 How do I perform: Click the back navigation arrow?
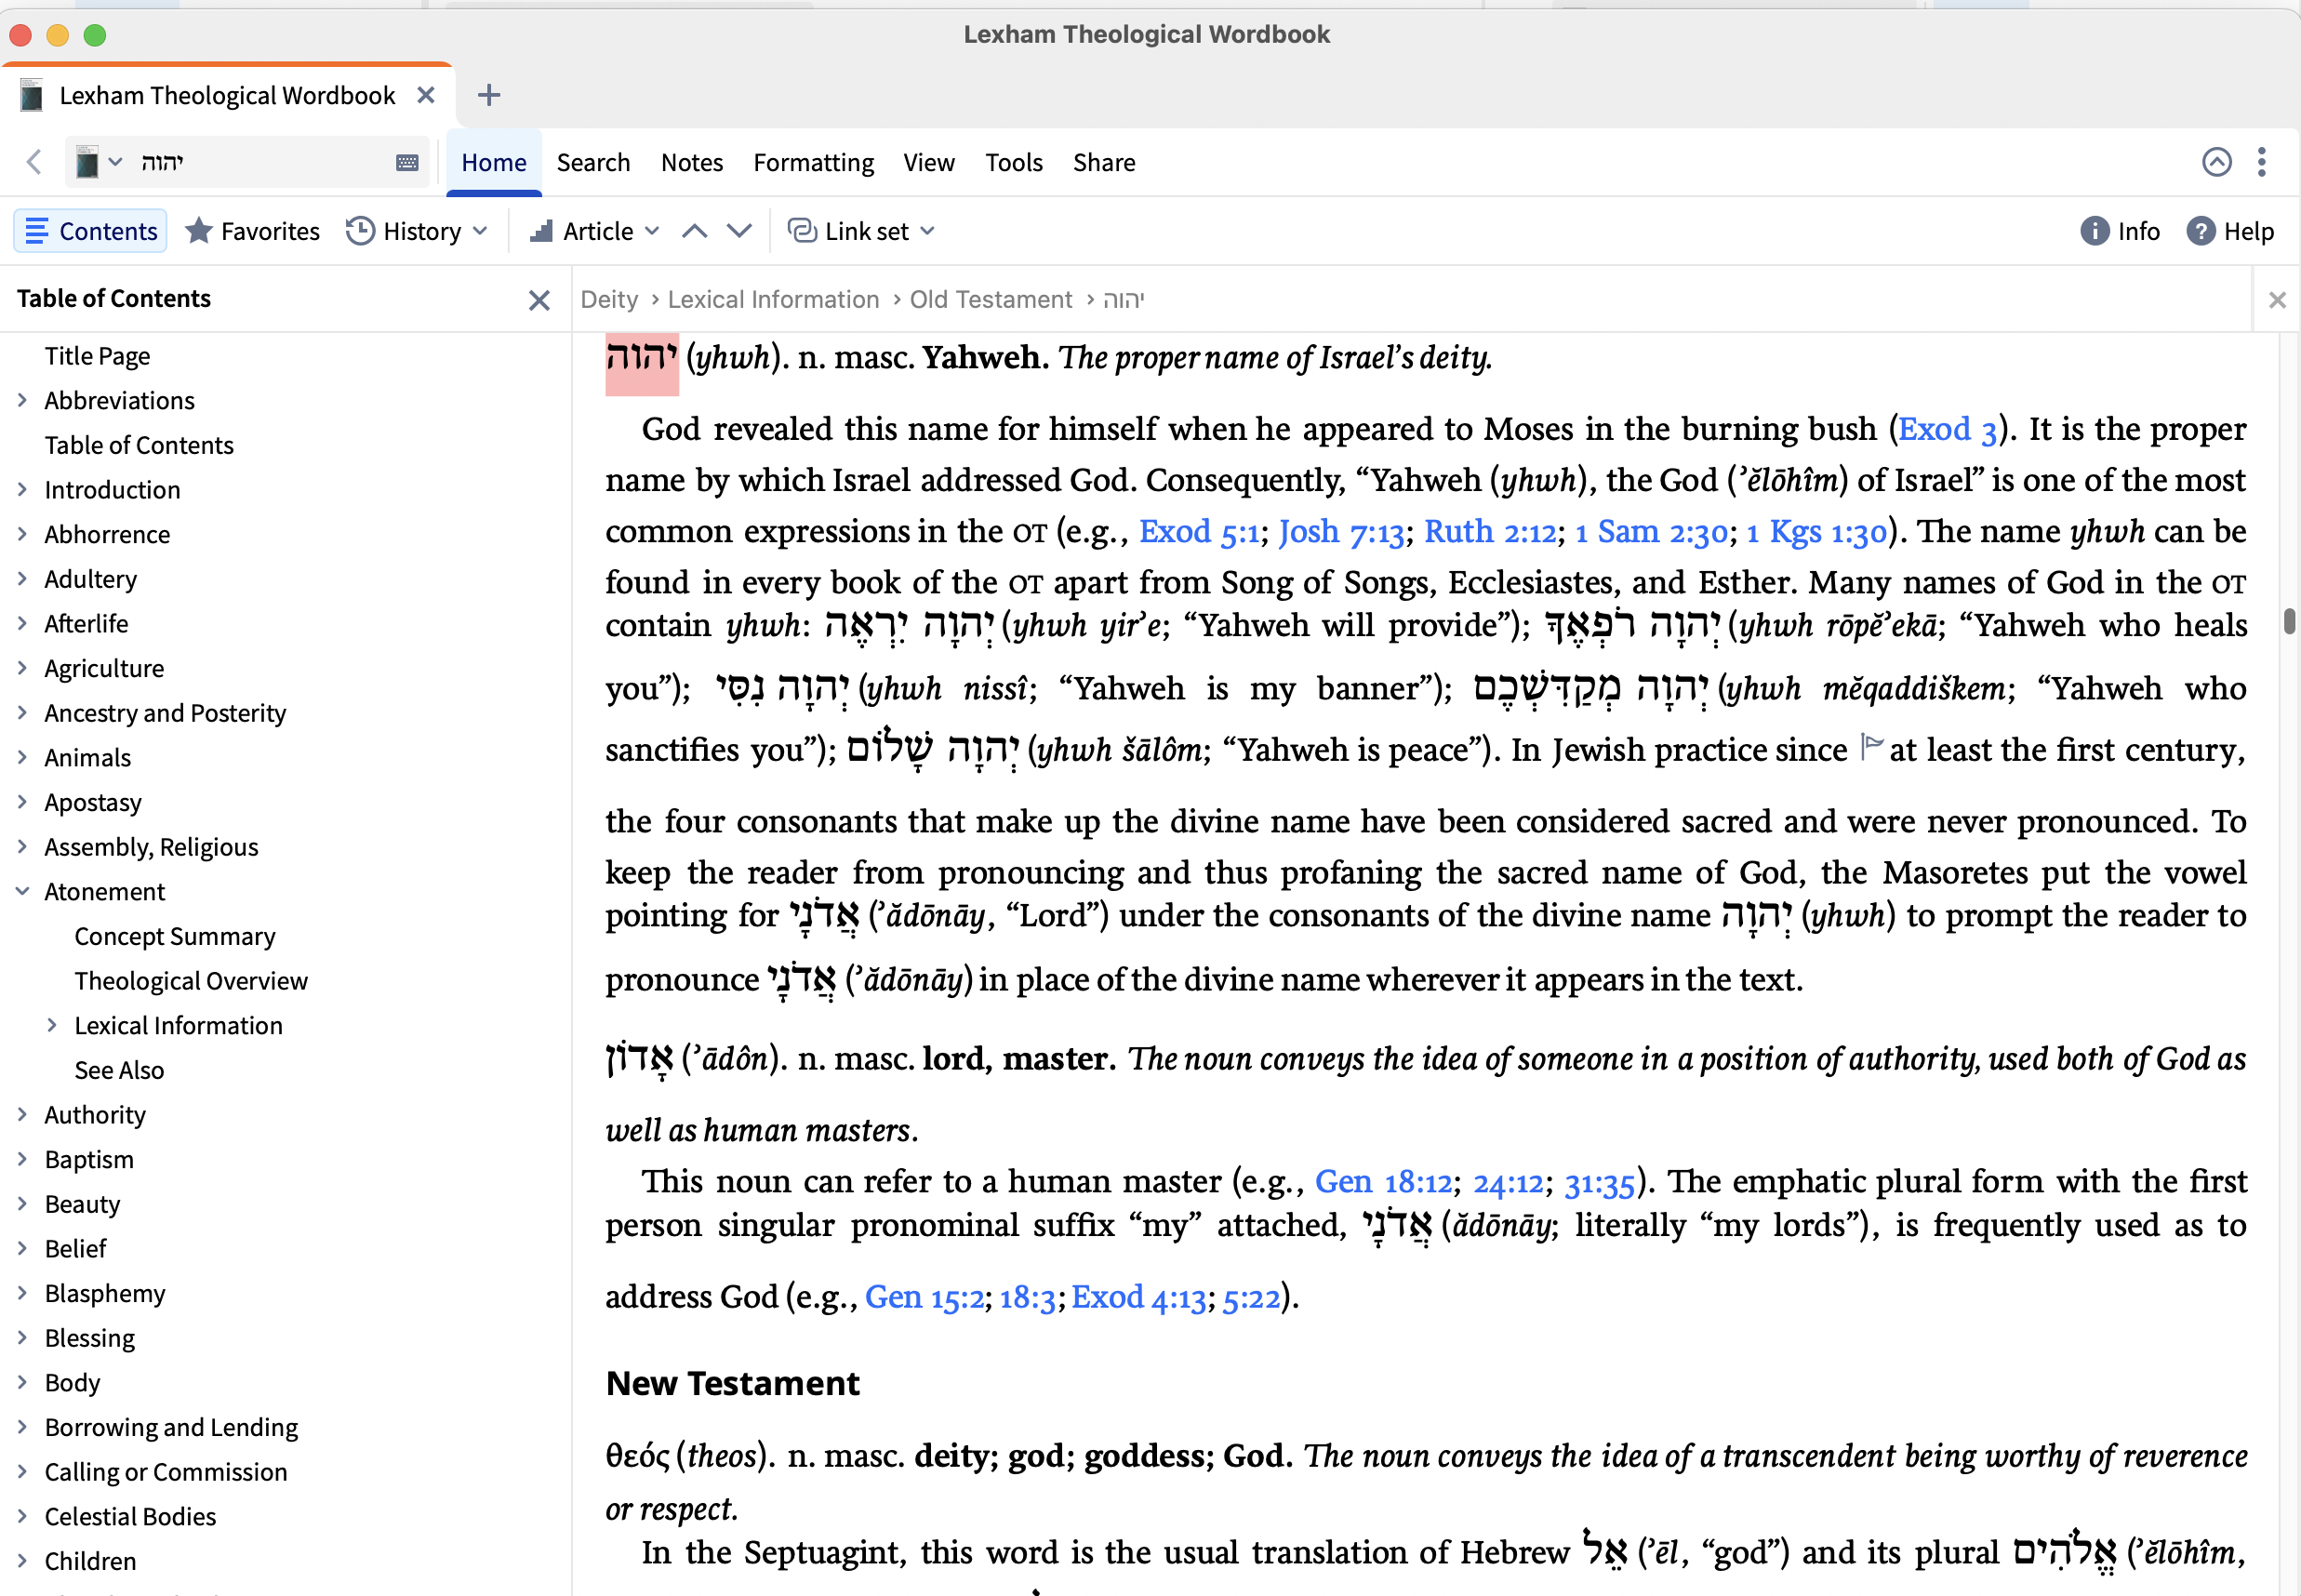(34, 162)
